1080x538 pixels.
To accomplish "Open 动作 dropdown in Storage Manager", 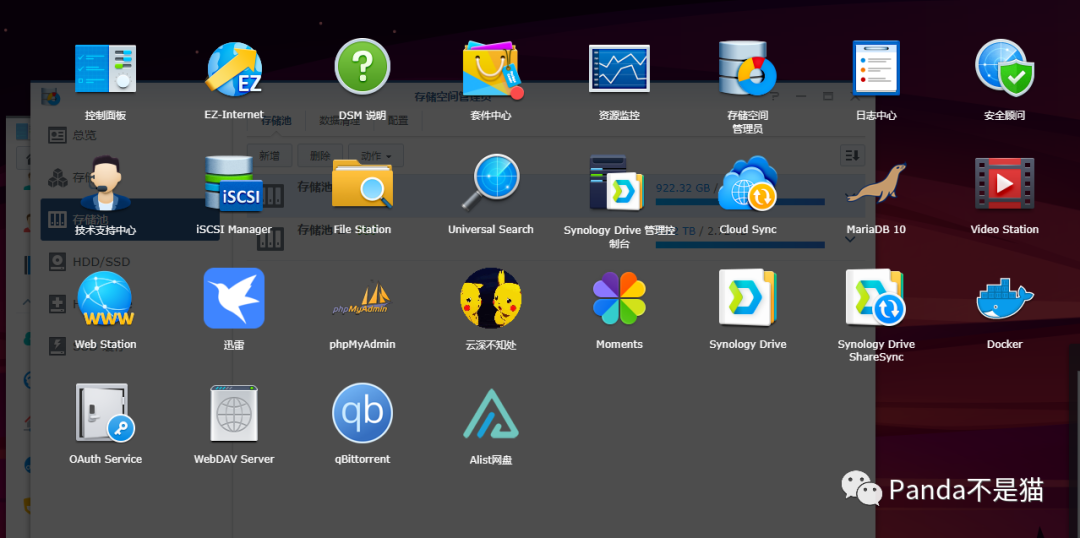I will pyautogui.click(x=376, y=156).
